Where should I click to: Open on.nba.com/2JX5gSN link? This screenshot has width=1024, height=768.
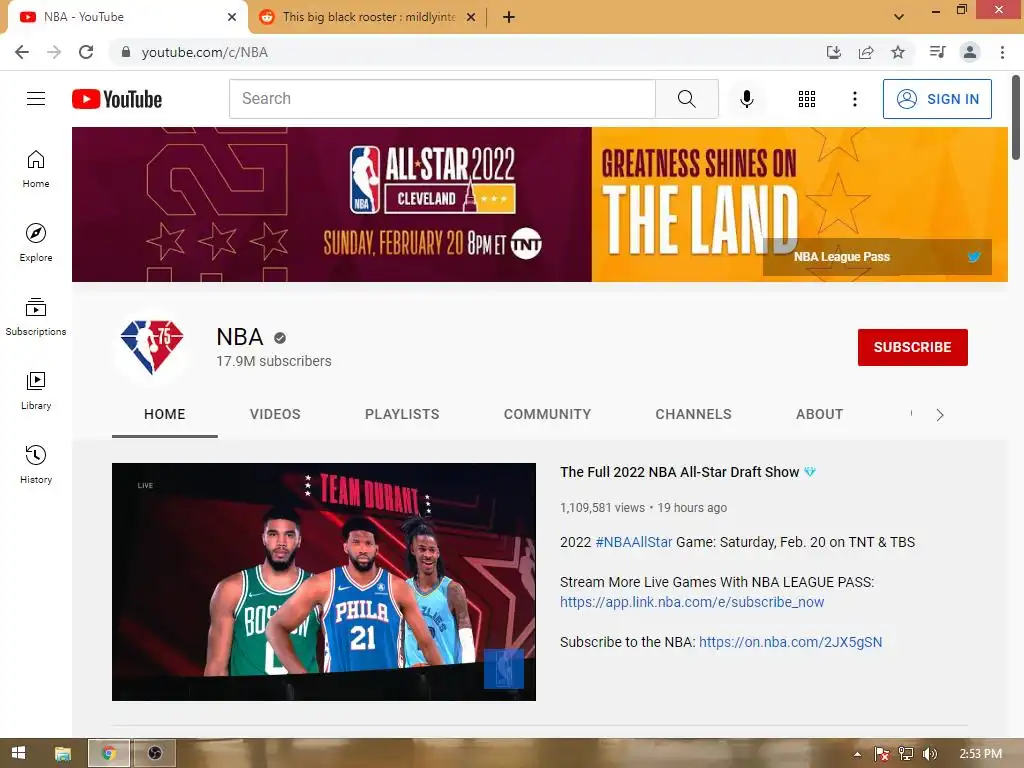pyautogui.click(x=790, y=642)
